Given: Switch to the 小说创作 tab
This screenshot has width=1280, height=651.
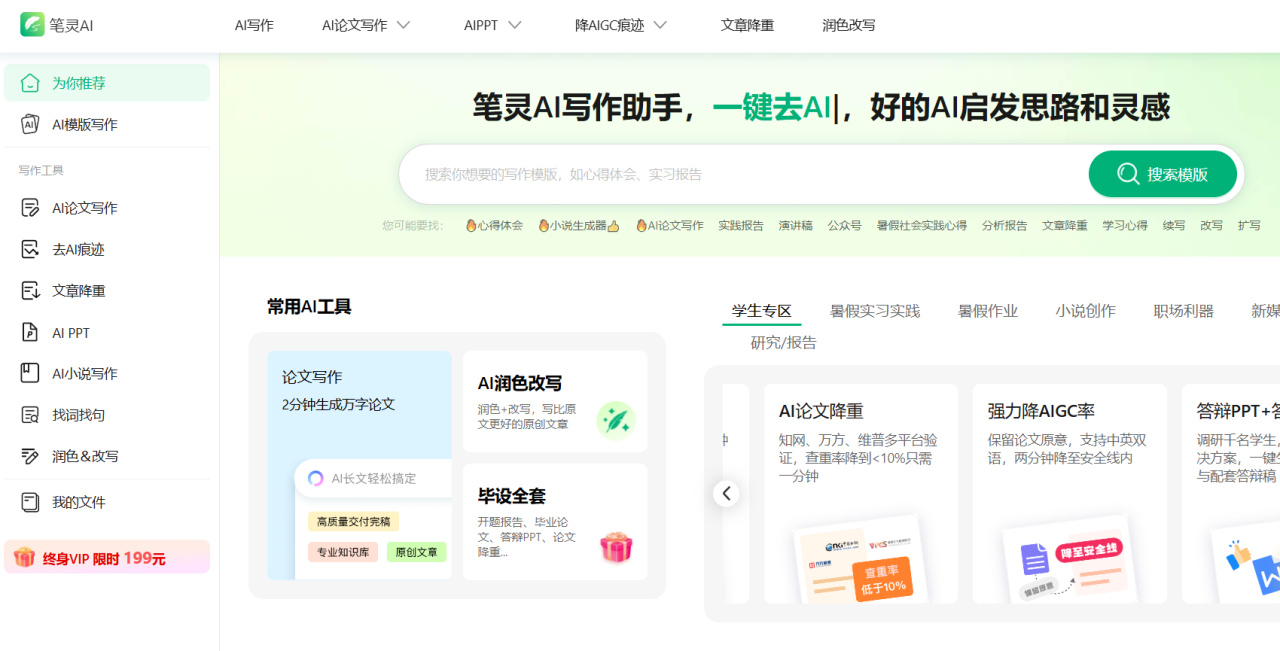Looking at the screenshot, I should [x=1086, y=311].
